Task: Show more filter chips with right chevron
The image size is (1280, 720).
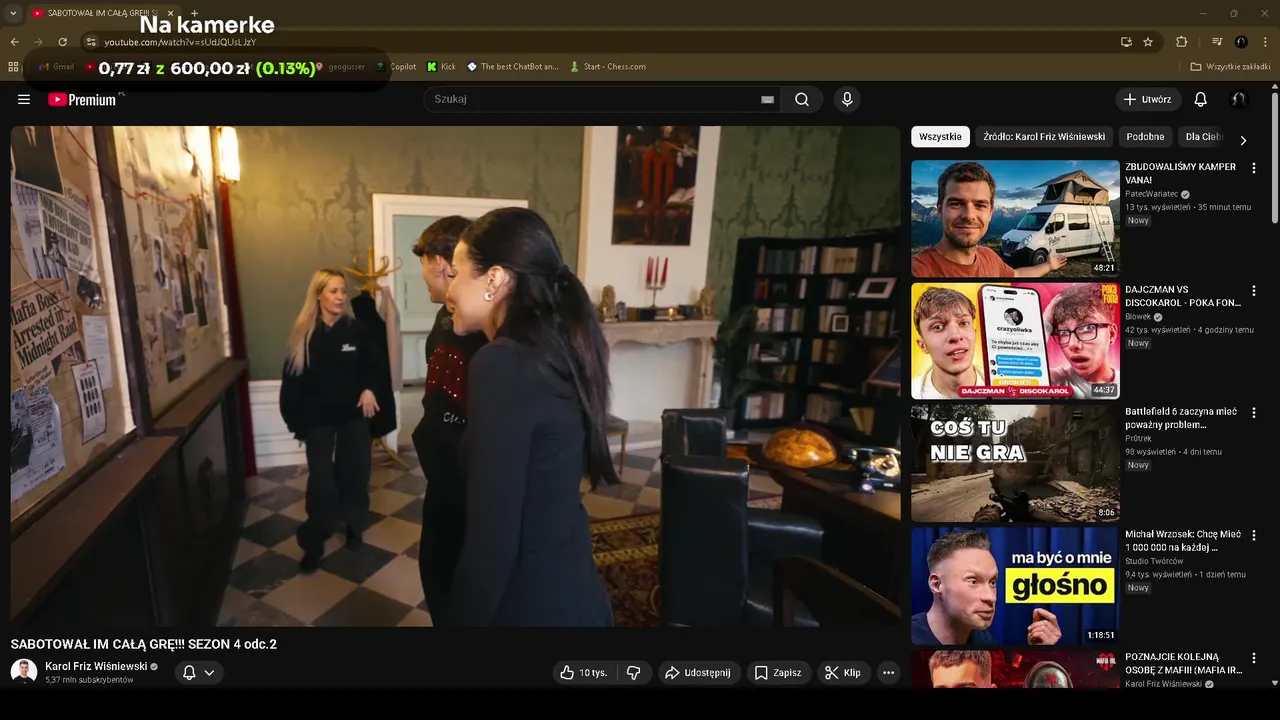Action: (x=1243, y=140)
